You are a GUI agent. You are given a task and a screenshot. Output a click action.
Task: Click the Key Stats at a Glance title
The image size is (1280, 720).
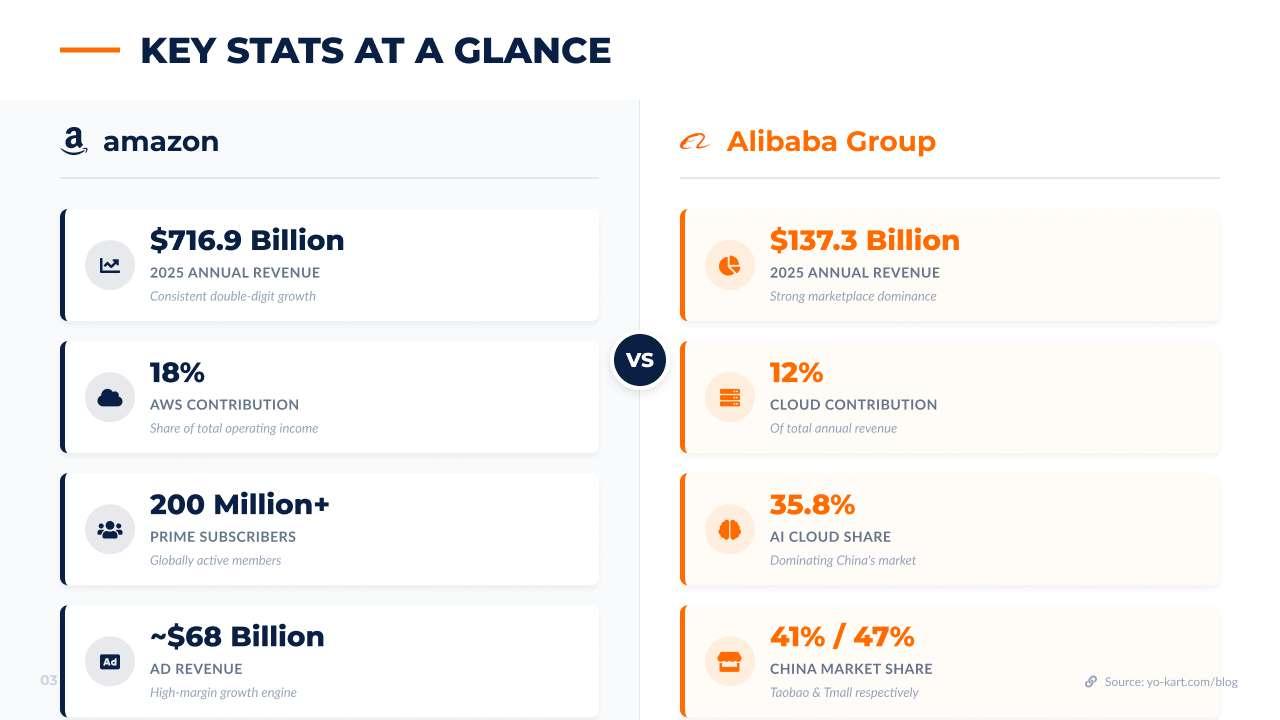pyautogui.click(x=375, y=50)
